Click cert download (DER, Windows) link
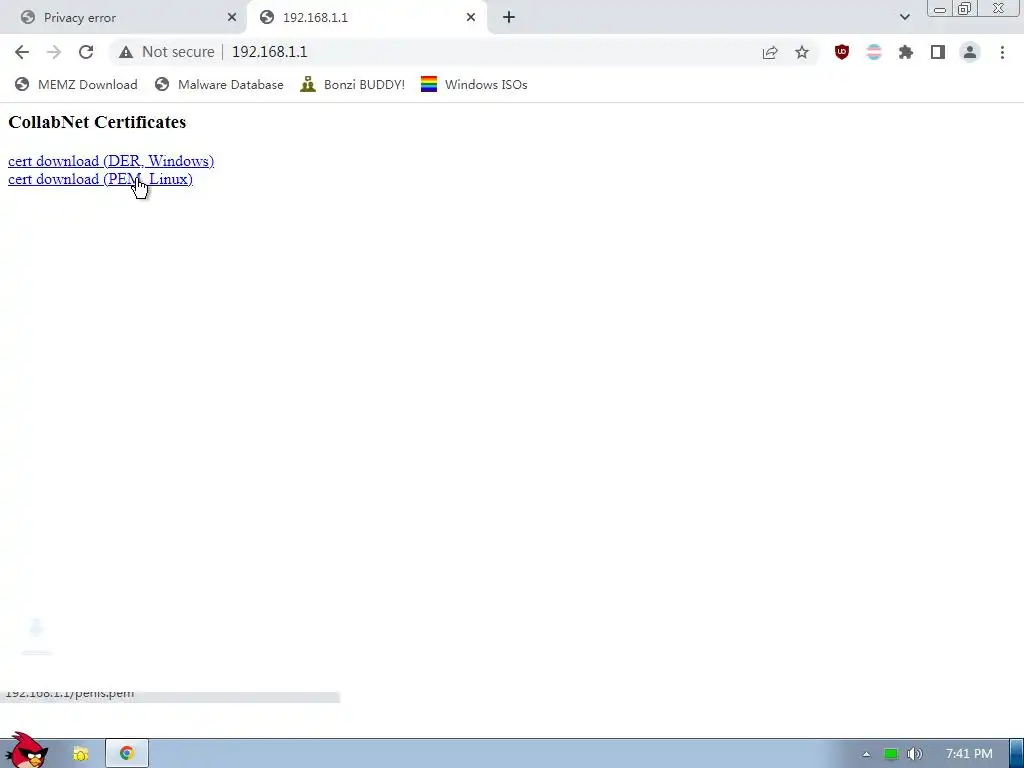The width and height of the screenshot is (1024, 768). coord(111,161)
